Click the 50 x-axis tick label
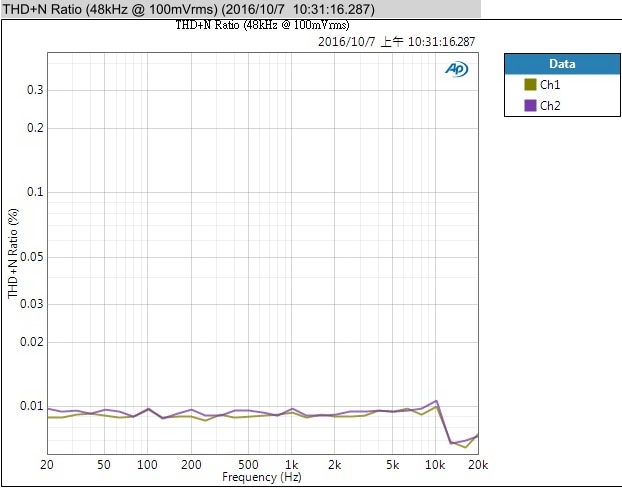Viewport: 622px width, 488px height. pyautogui.click(x=104, y=464)
